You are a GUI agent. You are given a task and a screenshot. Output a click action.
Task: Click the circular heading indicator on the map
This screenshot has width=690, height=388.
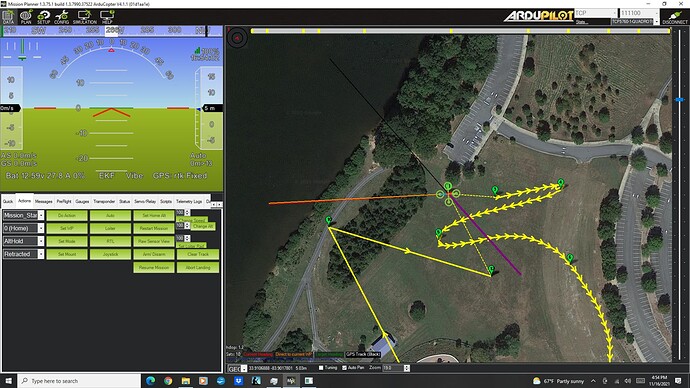(x=238, y=38)
